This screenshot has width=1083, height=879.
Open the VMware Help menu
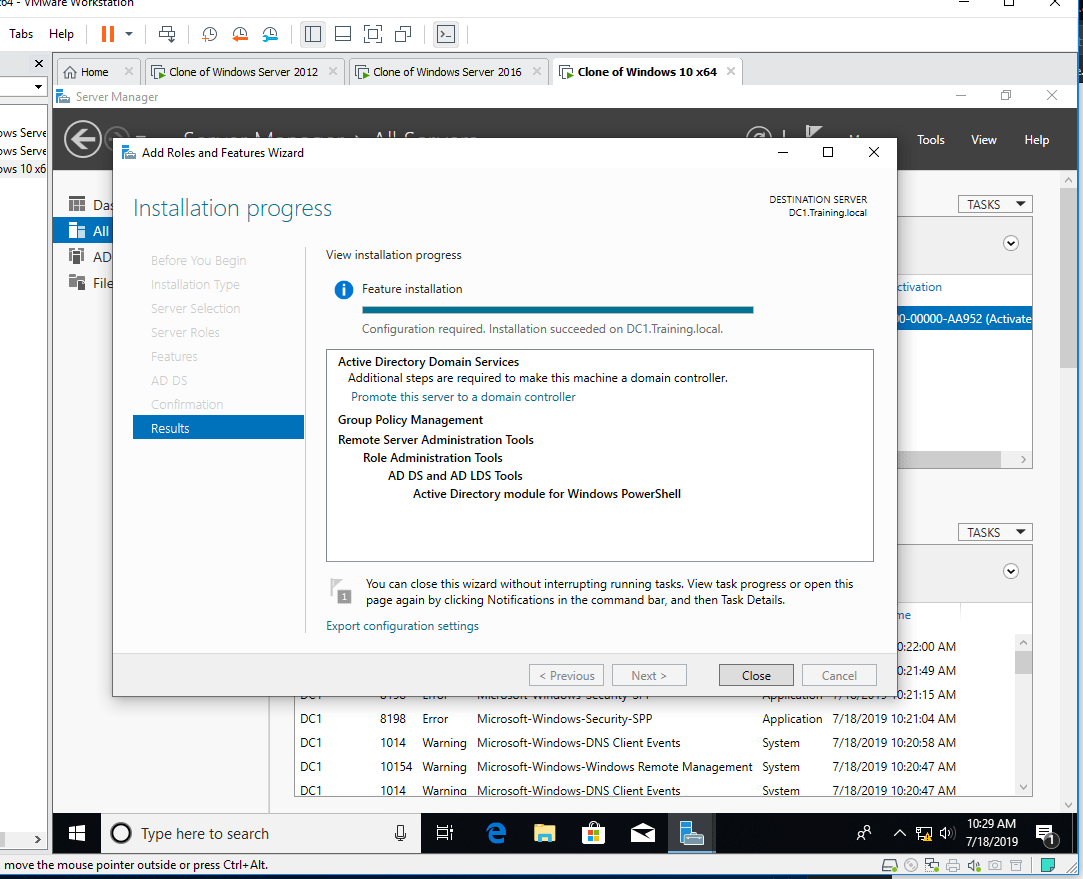click(61, 34)
